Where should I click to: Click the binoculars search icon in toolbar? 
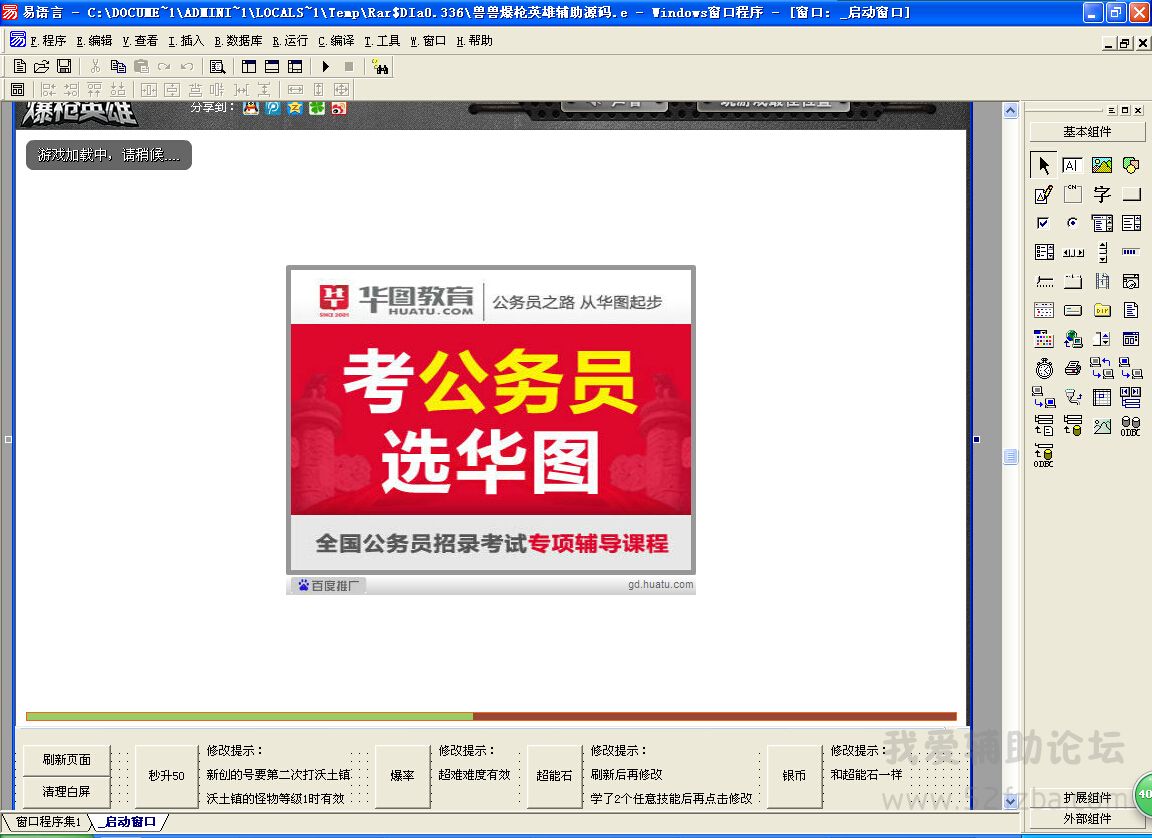[x=380, y=66]
